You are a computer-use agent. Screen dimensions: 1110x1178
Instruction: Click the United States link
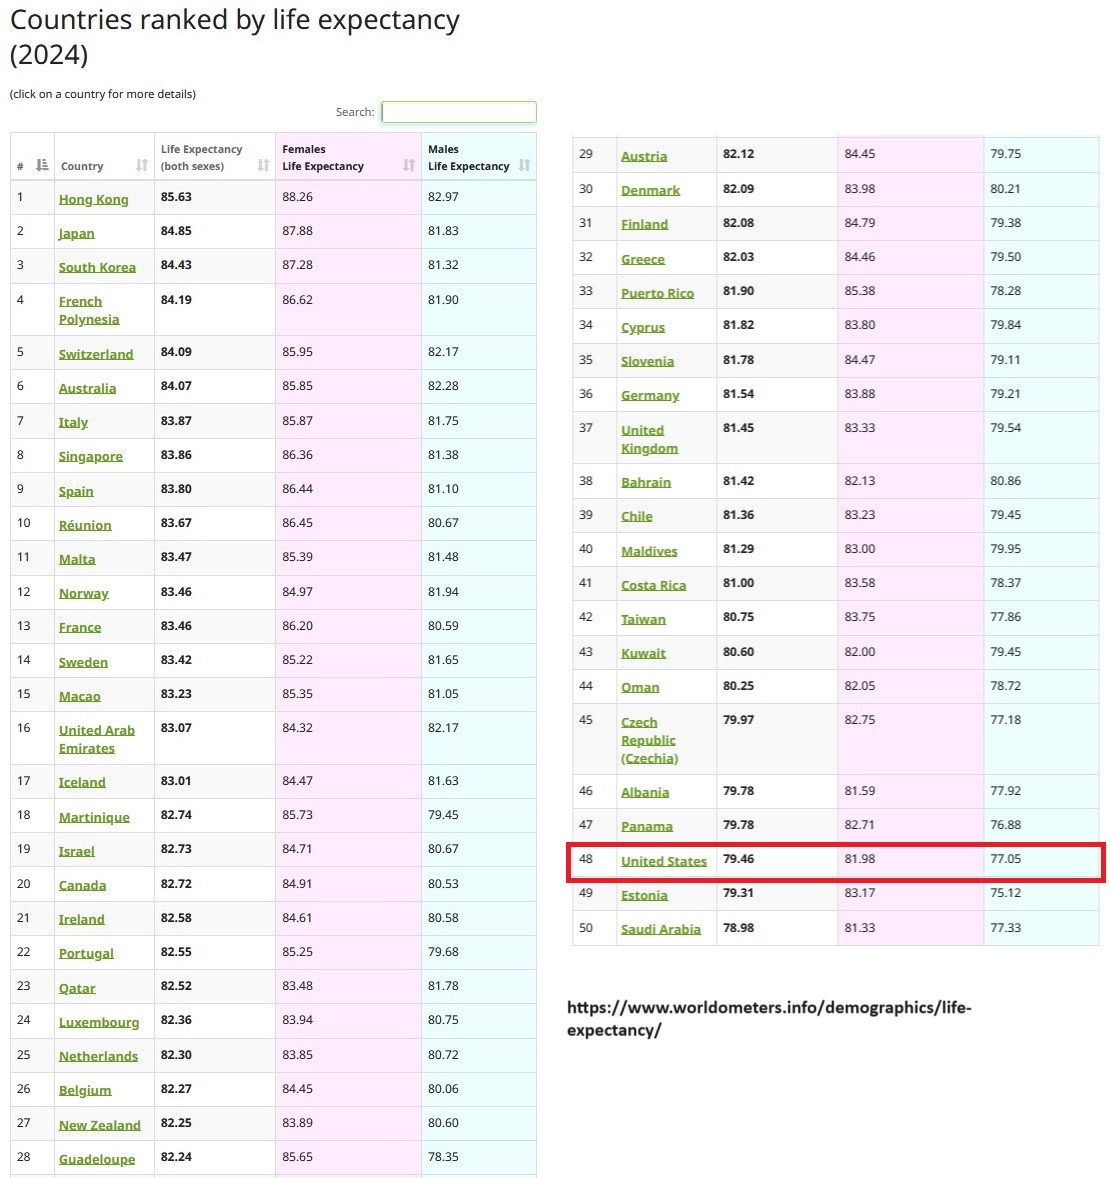click(x=663, y=861)
